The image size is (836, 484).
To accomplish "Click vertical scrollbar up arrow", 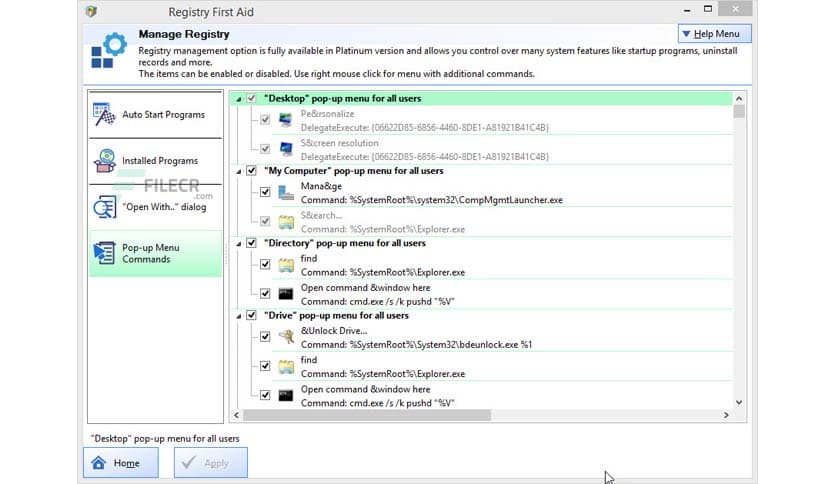I will point(739,99).
